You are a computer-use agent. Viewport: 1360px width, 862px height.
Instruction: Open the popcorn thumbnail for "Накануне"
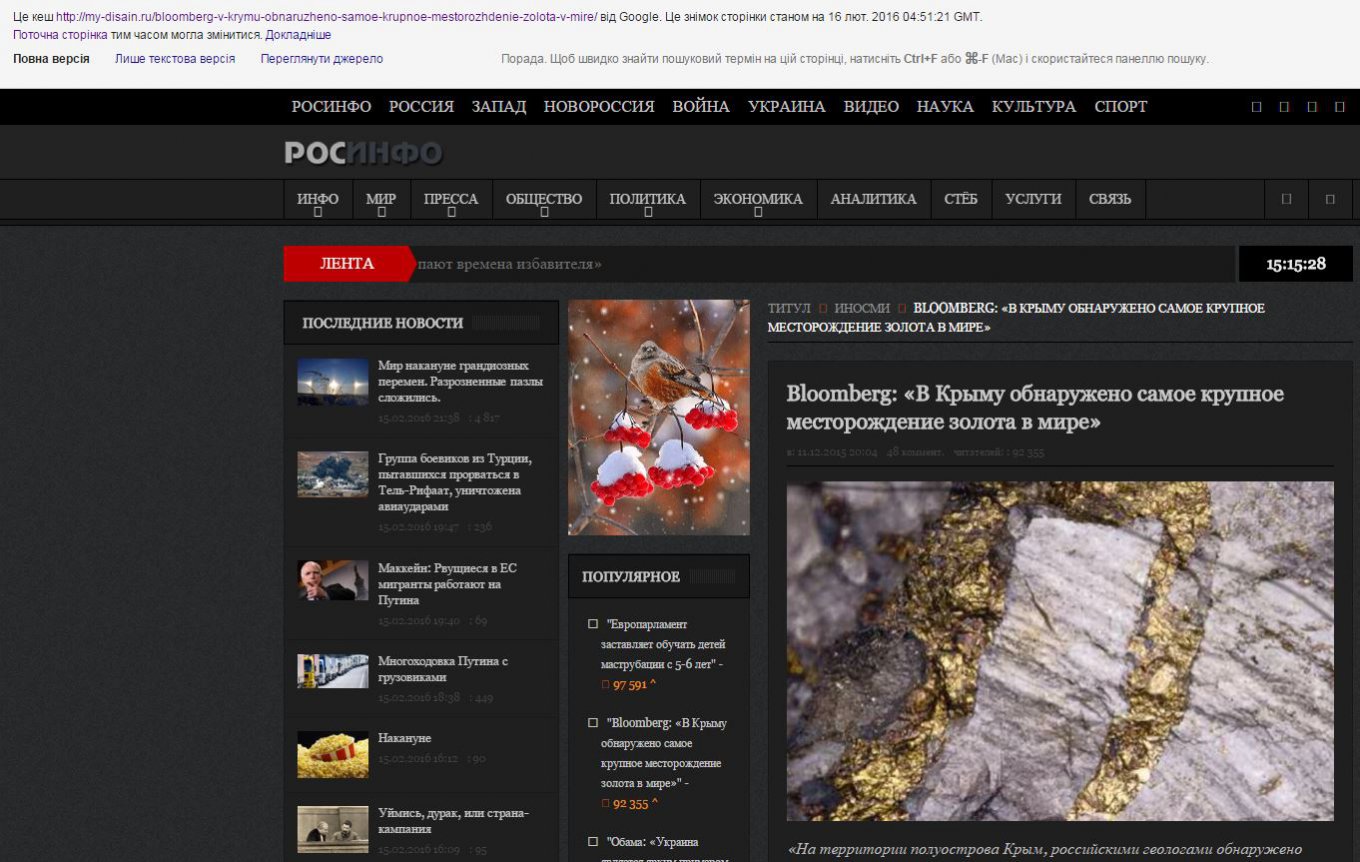333,754
